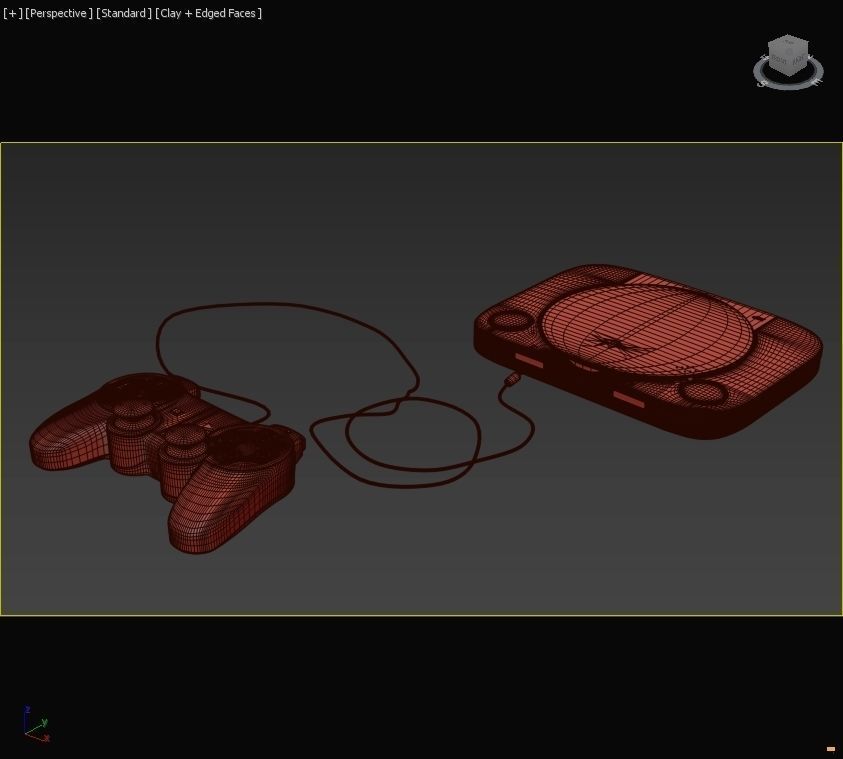
Task: Select the game controller model
Action: [167, 462]
